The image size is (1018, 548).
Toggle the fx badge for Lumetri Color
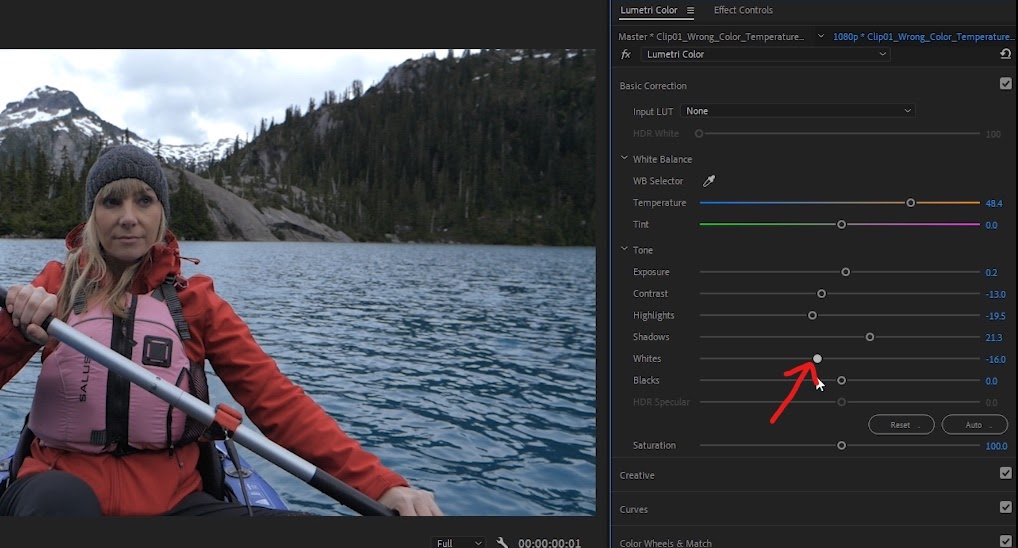tap(626, 55)
